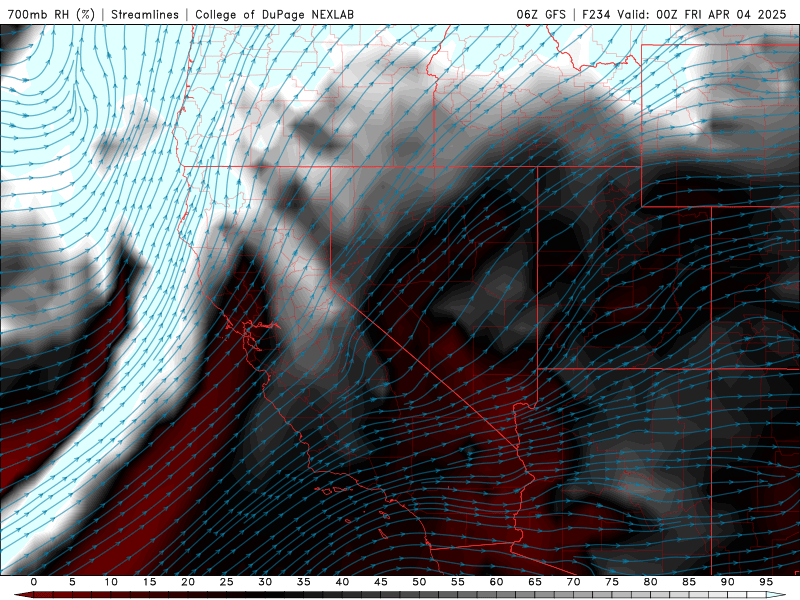This screenshot has width=800, height=600.
Task: Select the "10" colorbar scale label
Action: point(111,582)
